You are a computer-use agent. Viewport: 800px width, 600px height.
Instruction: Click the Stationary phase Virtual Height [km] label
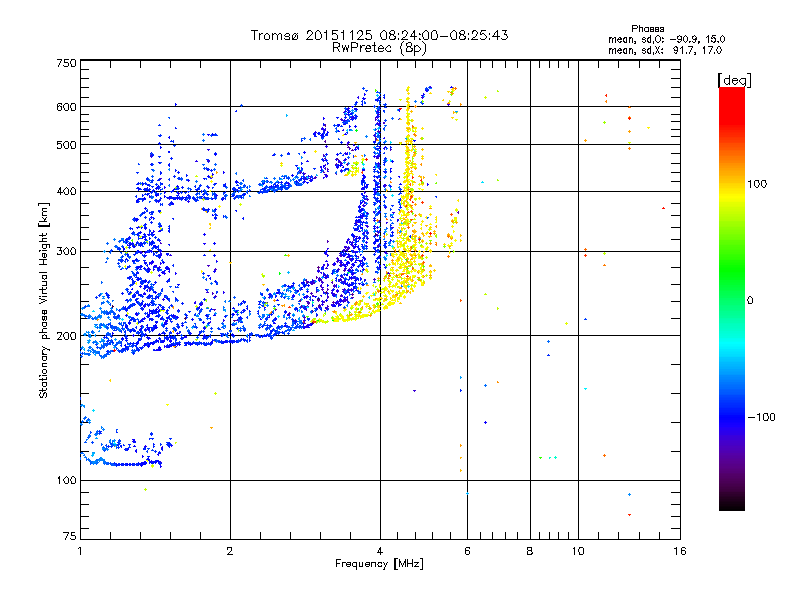click(44, 301)
